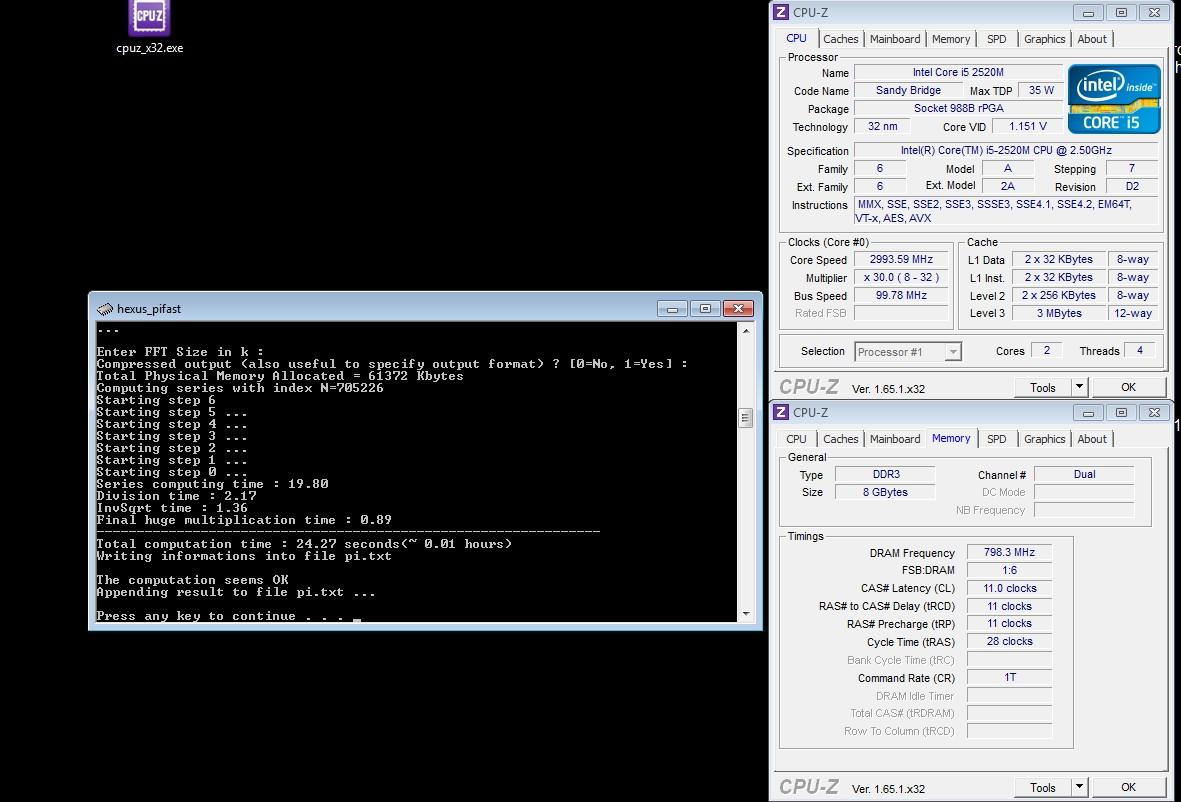Viewport: 1181px width, 802px height.
Task: Switch to the Graphics tab in the lower CPU-Z window
Action: click(x=1044, y=439)
